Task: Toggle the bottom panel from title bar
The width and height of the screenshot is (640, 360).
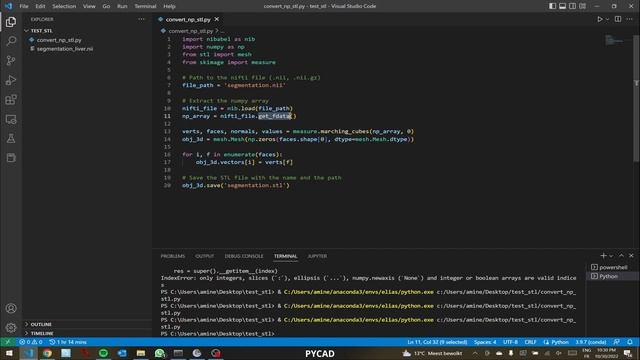Action: [x=562, y=6]
